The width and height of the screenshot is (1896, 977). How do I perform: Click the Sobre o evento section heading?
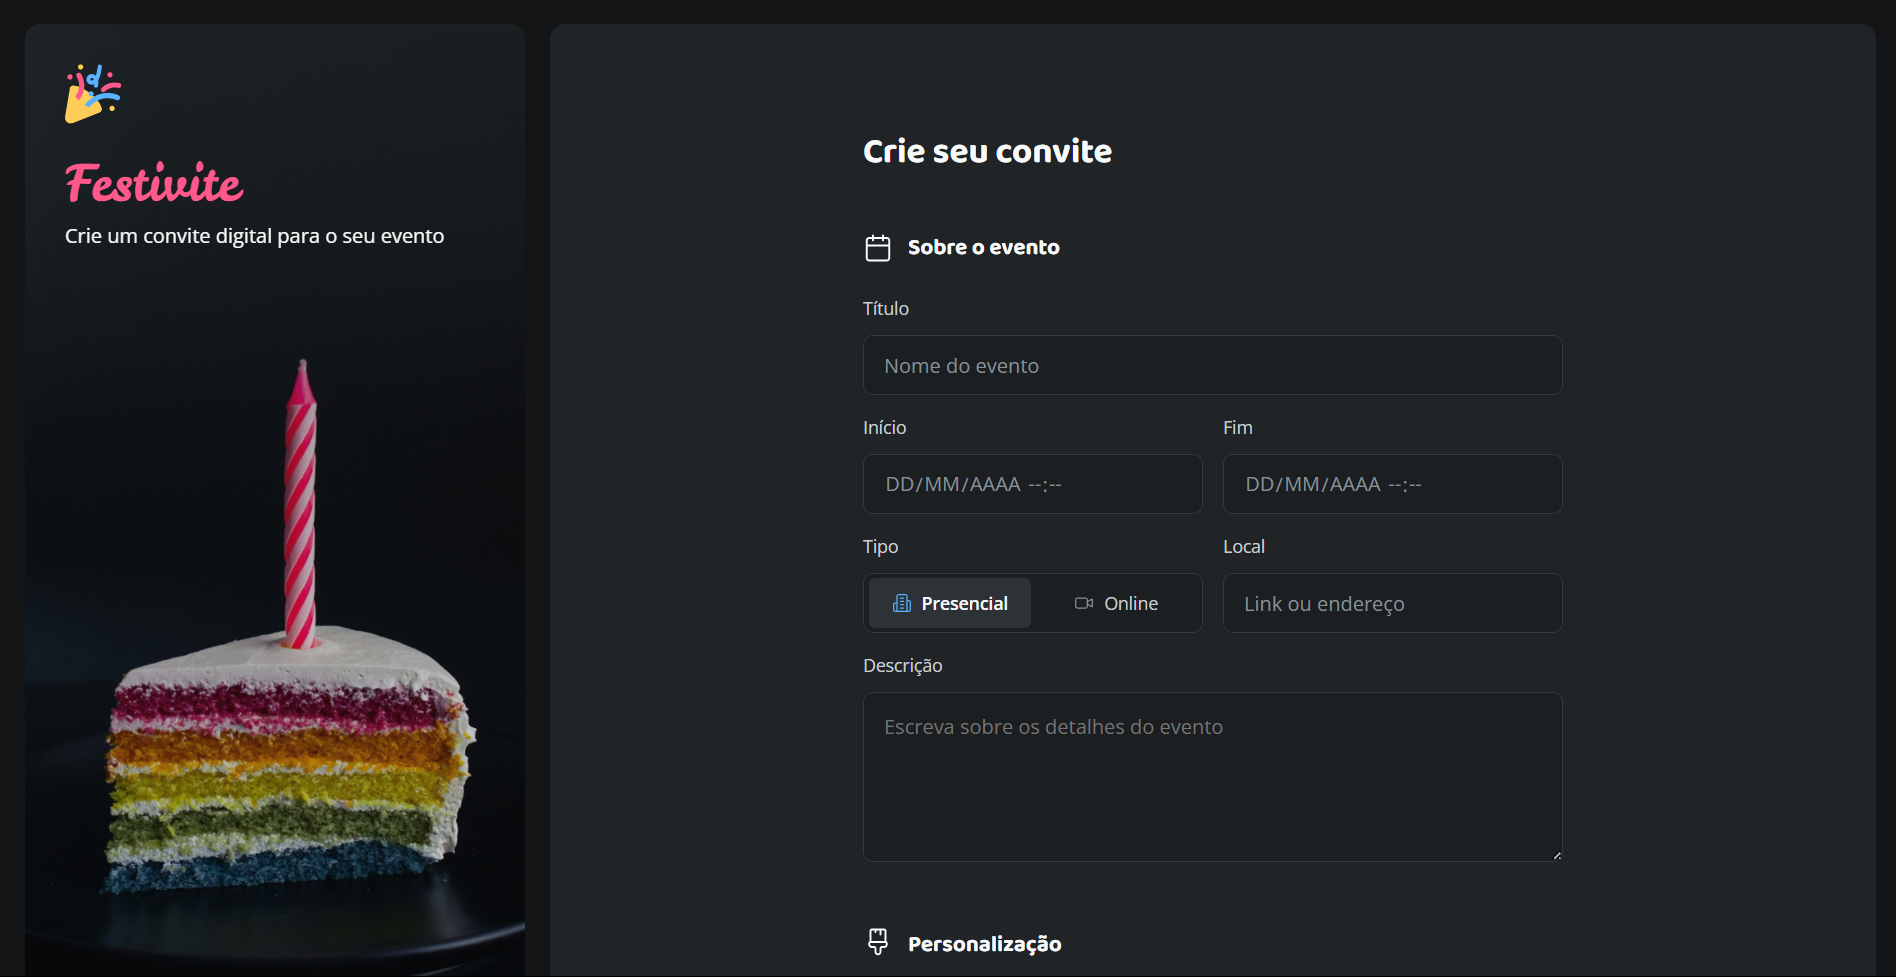point(983,247)
